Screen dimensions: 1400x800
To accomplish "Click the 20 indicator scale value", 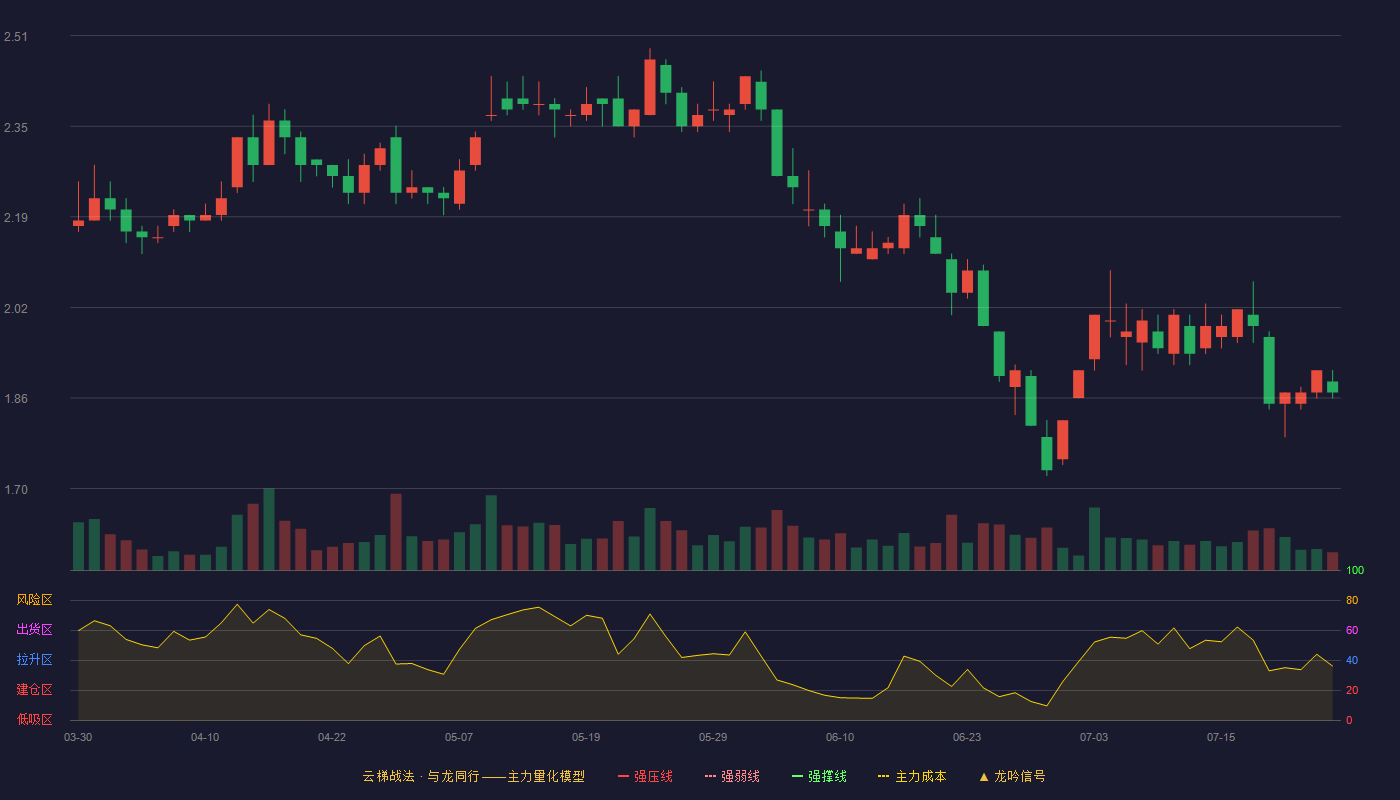I will 1352,691.
